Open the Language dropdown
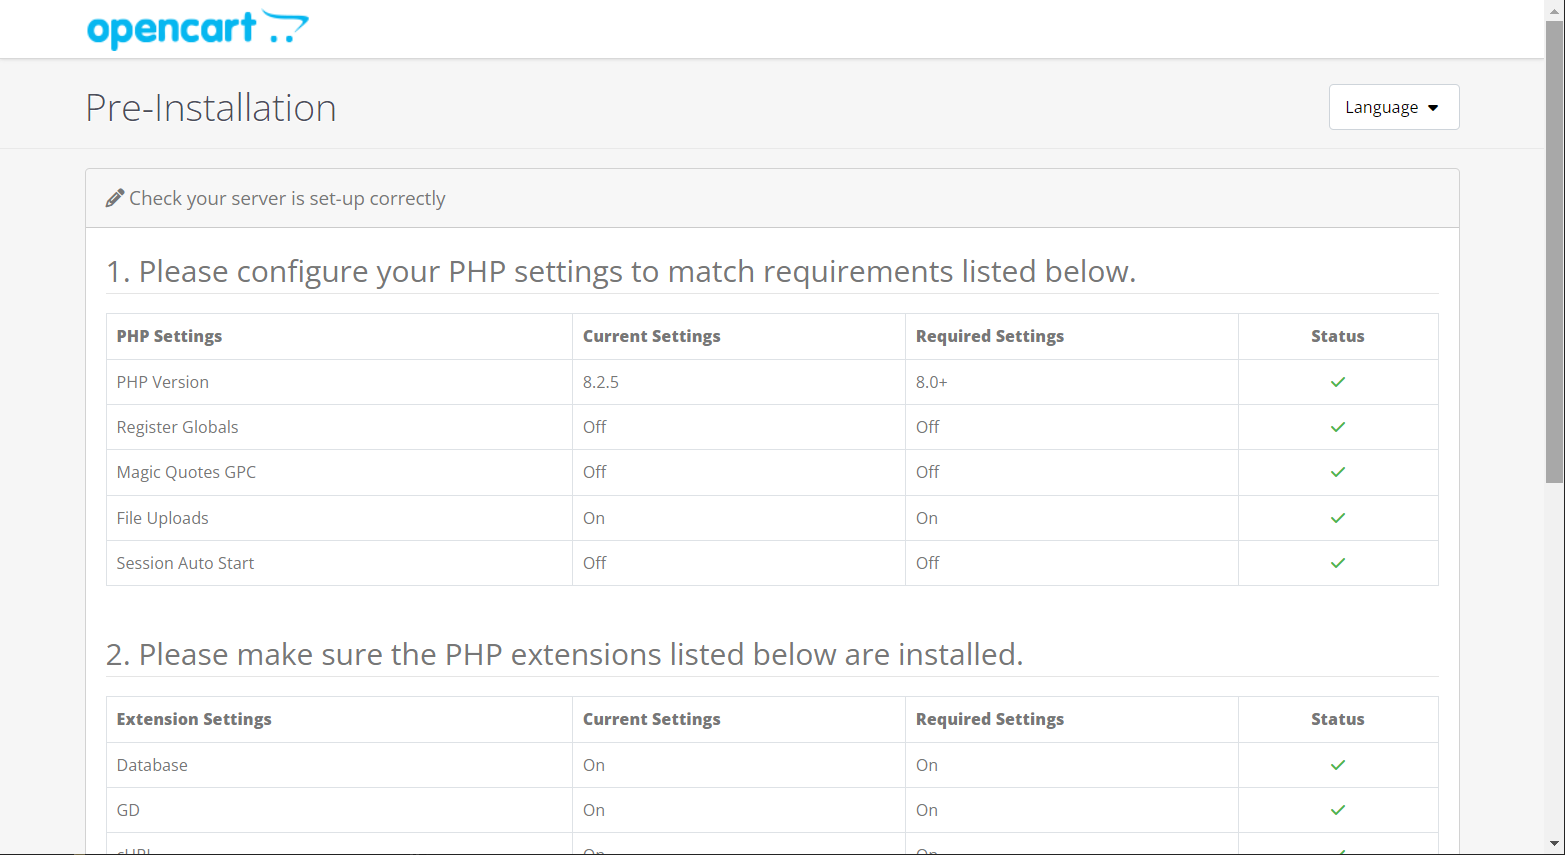Screen dimensions: 1565x855 click(x=1393, y=107)
